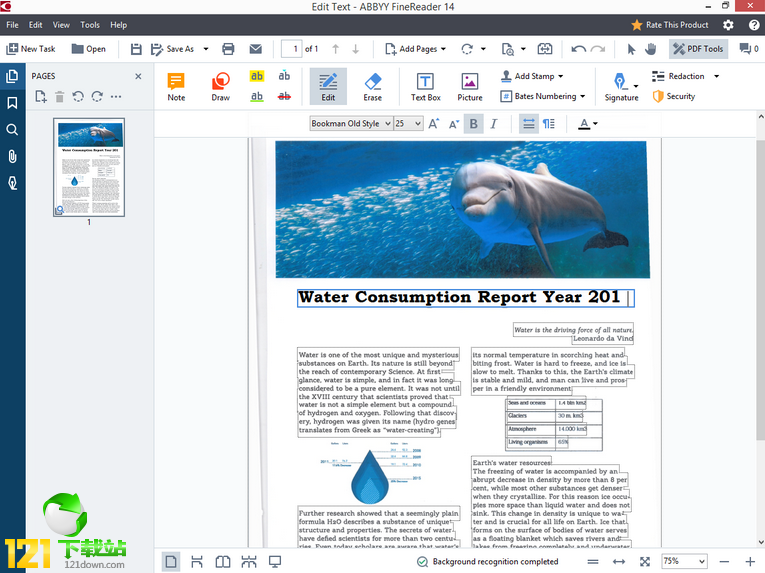Open the font color picker
This screenshot has height=573, width=765.
[x=588, y=124]
